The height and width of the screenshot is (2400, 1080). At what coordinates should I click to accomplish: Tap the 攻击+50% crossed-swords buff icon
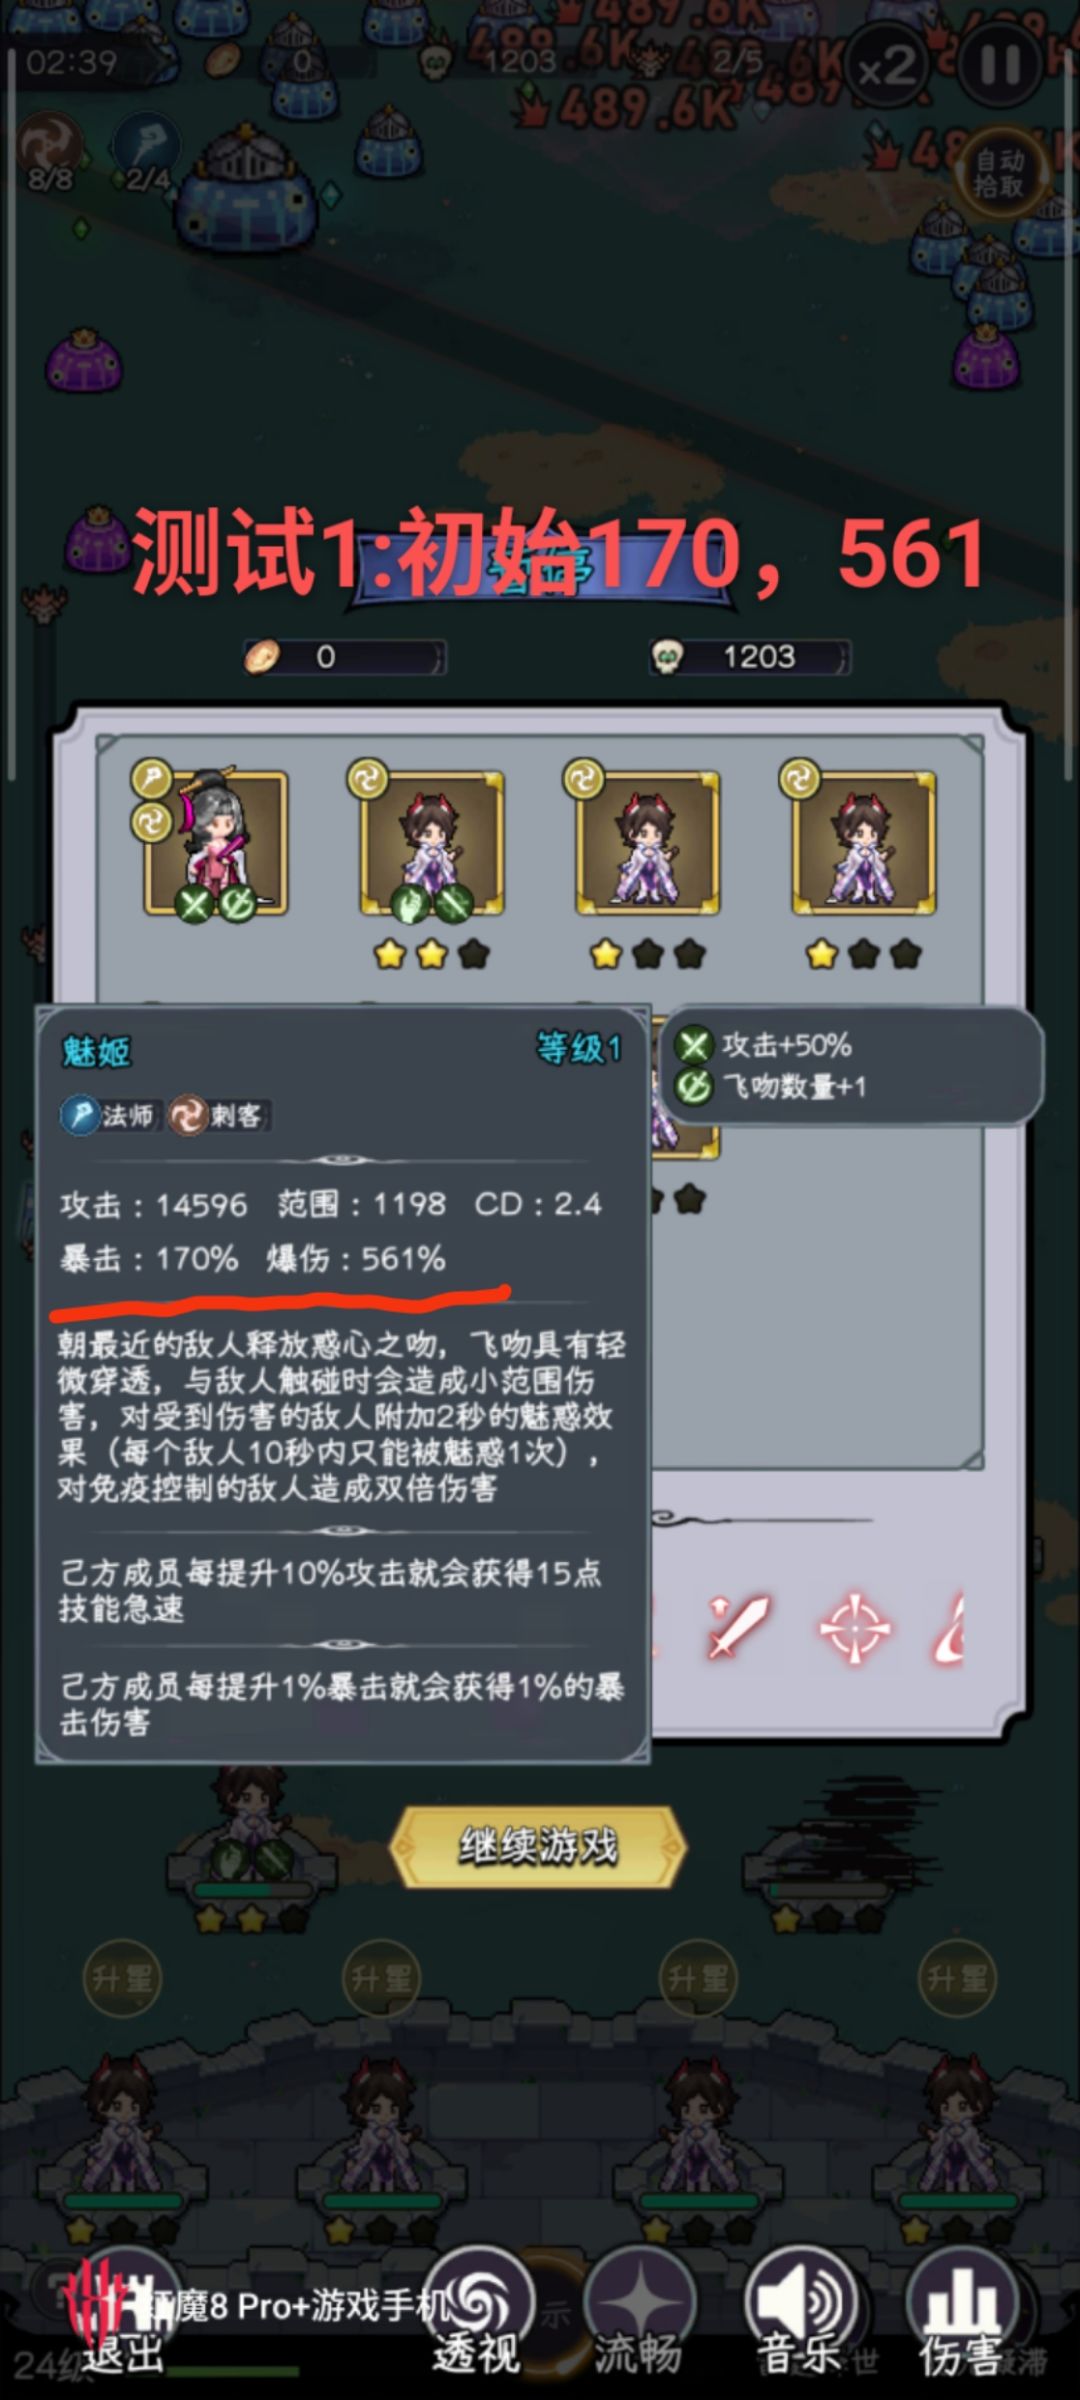[x=693, y=1045]
